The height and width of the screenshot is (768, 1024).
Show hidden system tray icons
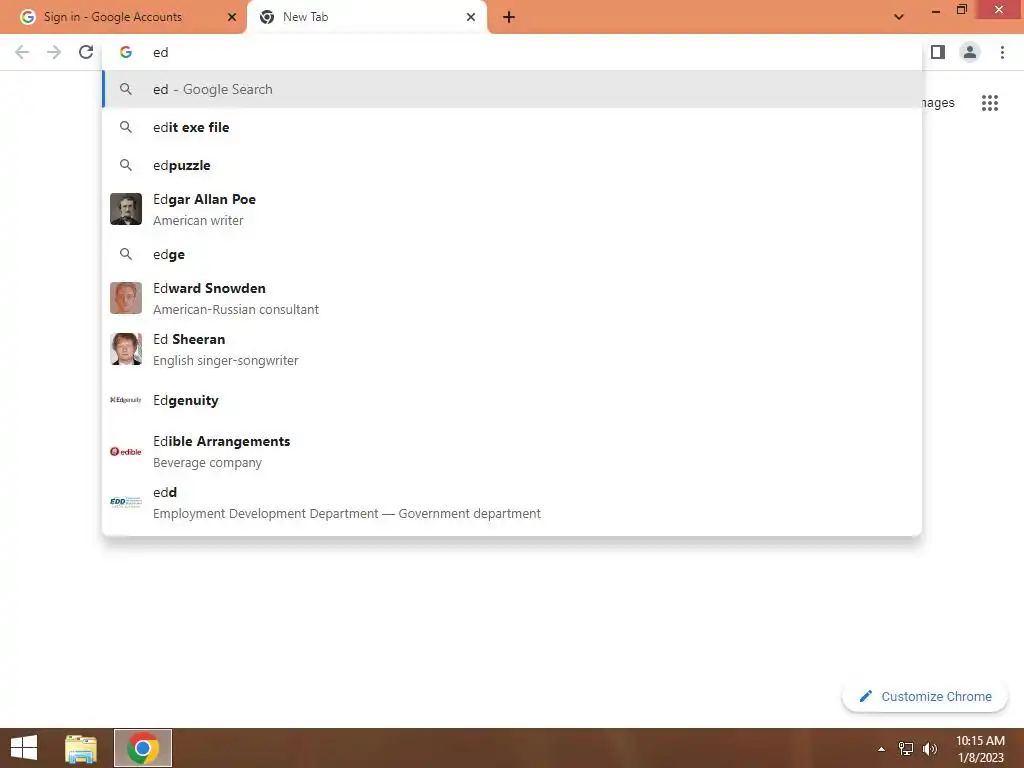click(882, 749)
